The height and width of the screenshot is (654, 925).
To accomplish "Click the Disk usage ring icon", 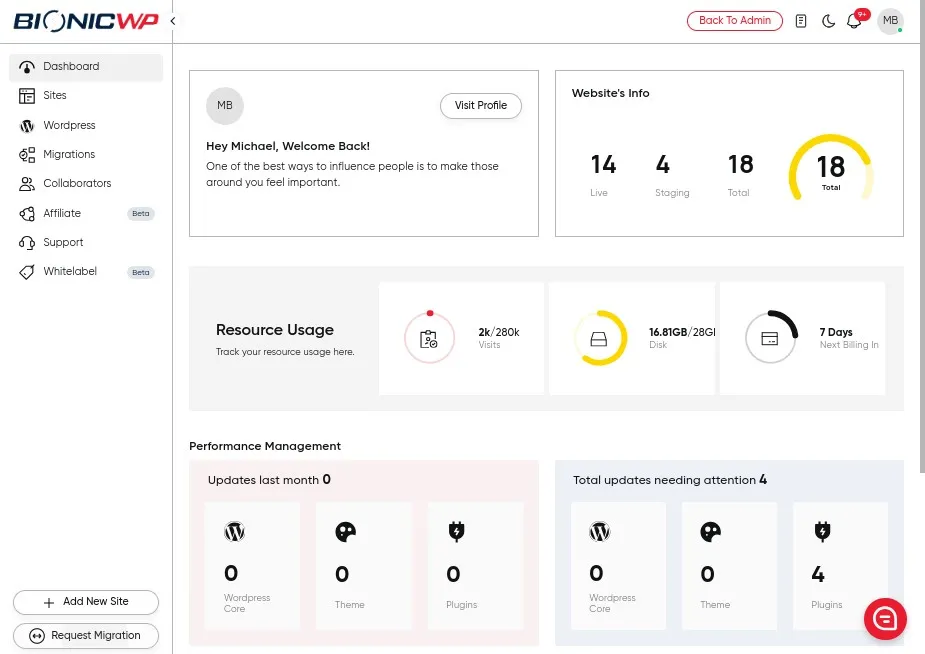I will coord(599,338).
